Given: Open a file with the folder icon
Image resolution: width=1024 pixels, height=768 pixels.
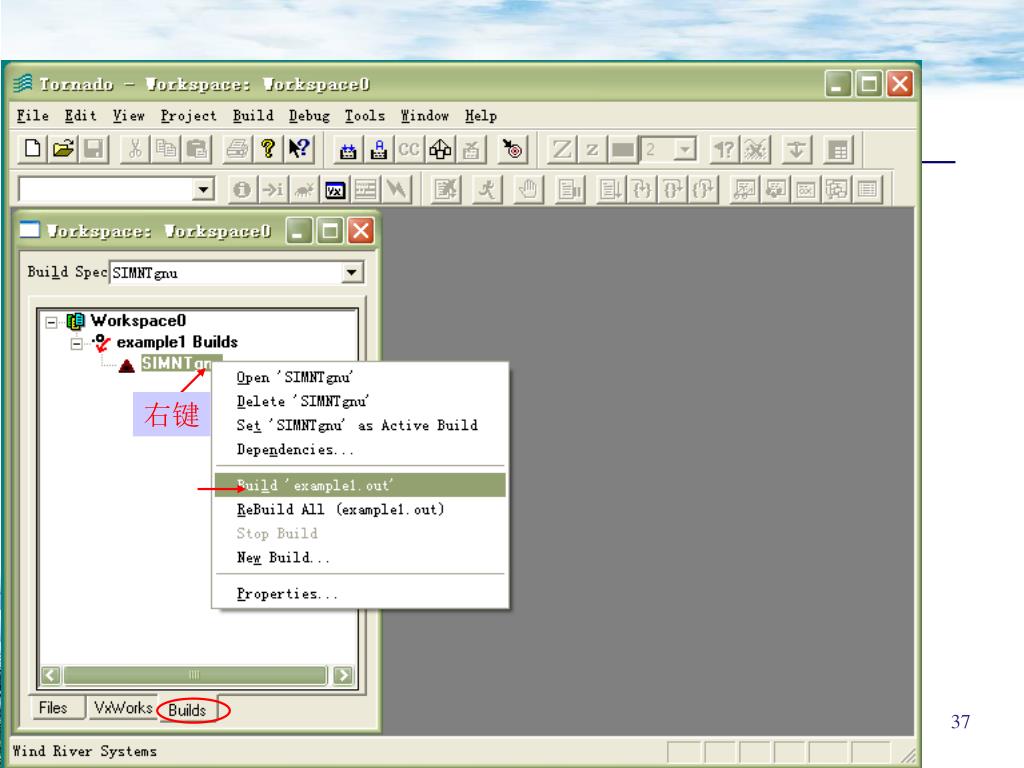Looking at the screenshot, I should tap(63, 150).
